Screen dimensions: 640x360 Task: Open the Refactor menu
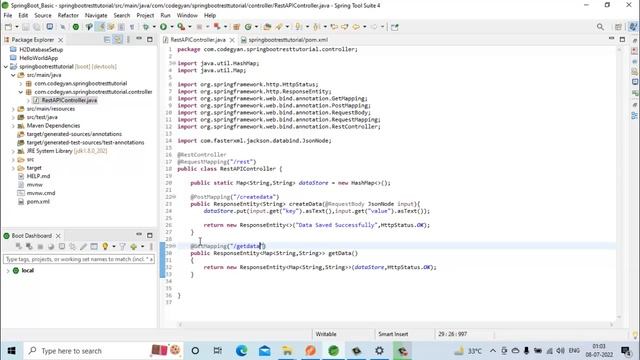[x=68, y=16]
